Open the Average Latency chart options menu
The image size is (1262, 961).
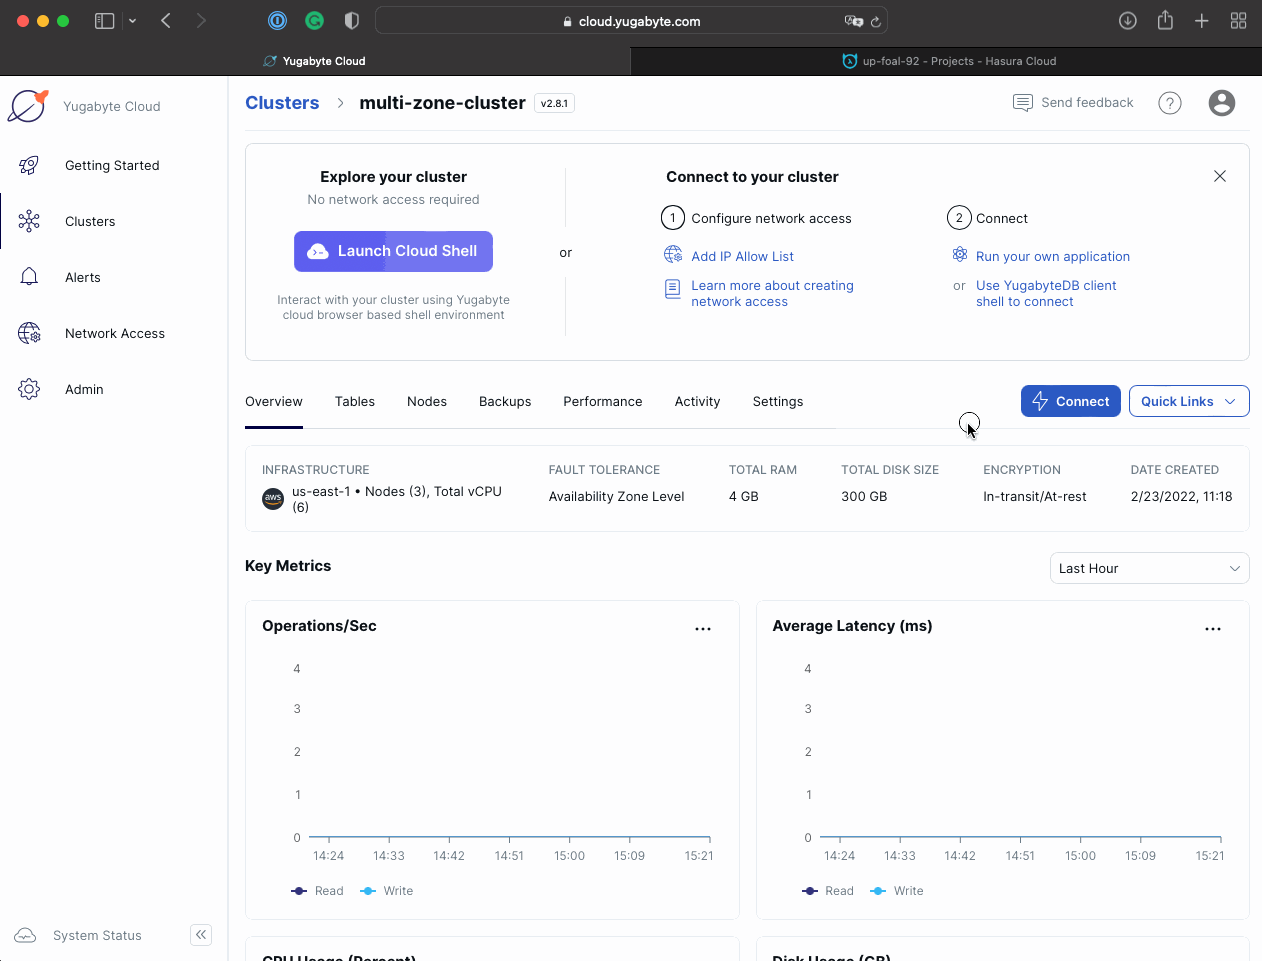(1213, 628)
